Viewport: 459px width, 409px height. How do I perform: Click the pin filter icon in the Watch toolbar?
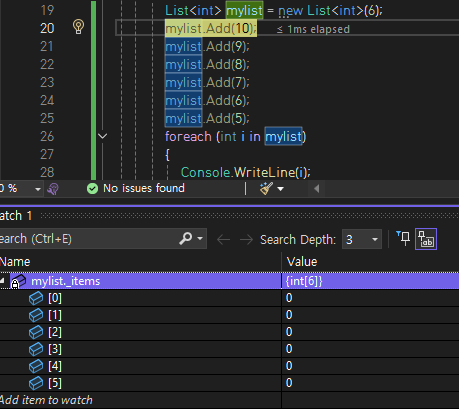click(403, 238)
